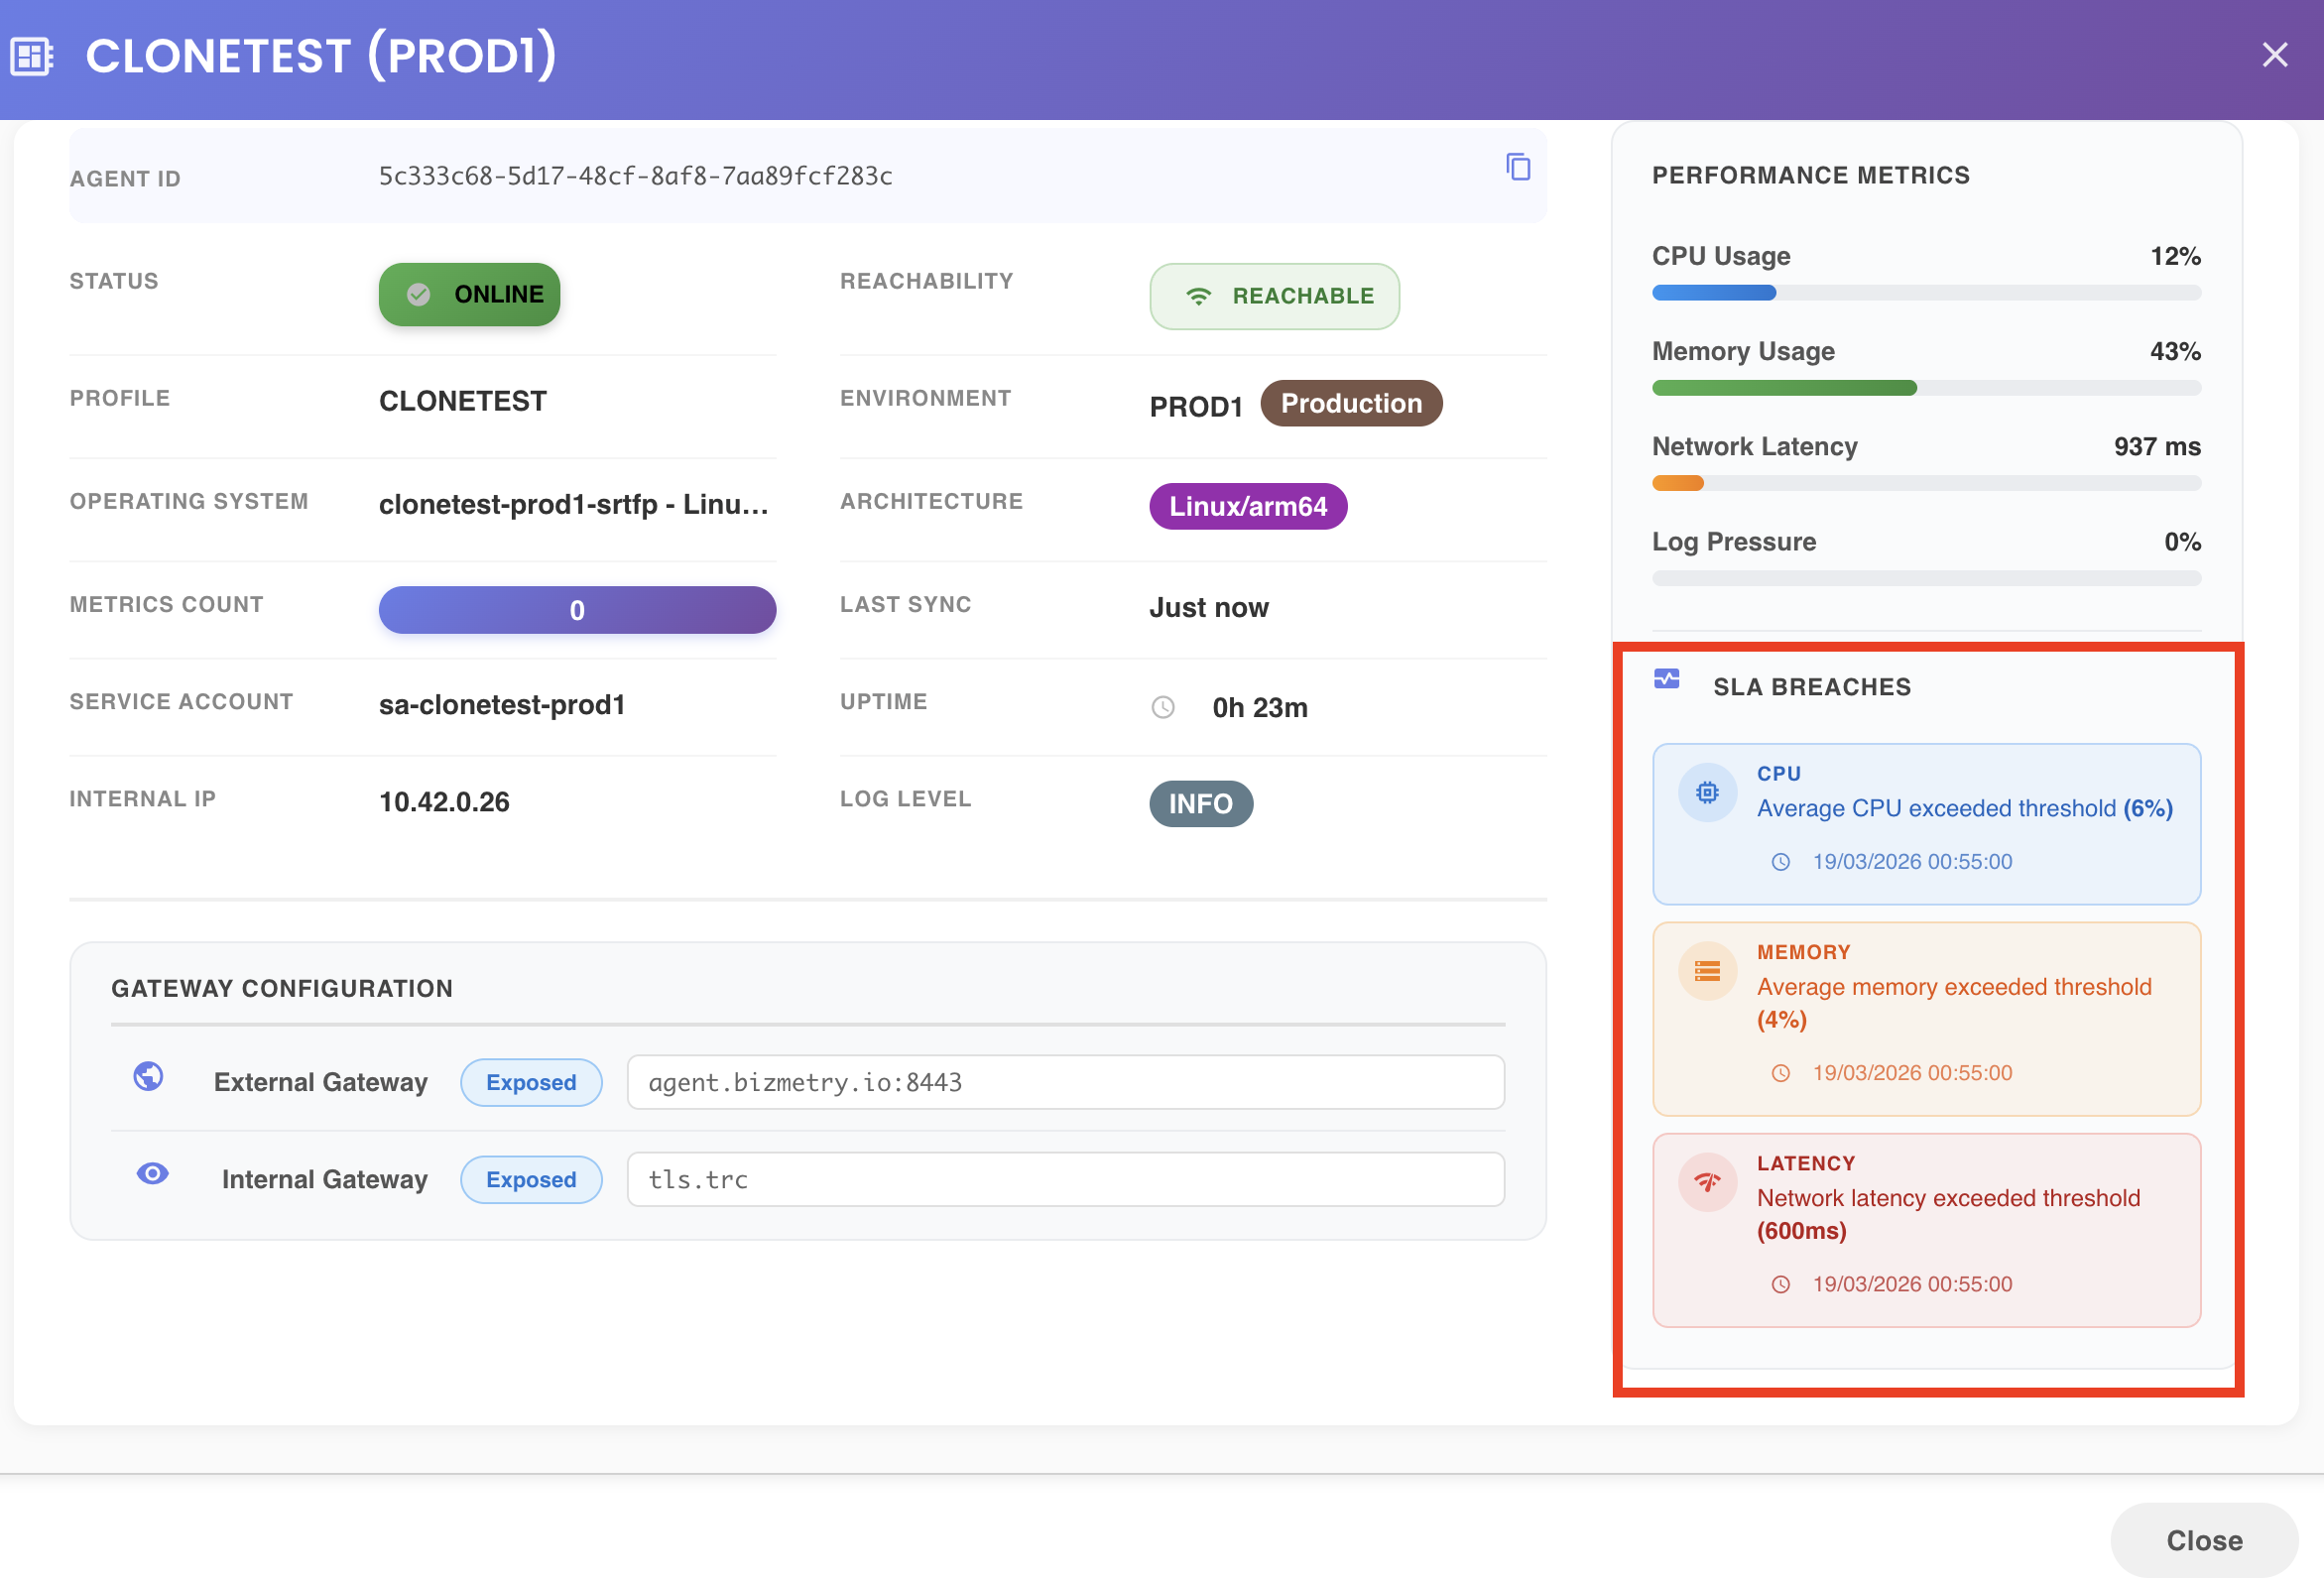Click the wifi icon in the REACHABLE badge

click(x=1198, y=296)
